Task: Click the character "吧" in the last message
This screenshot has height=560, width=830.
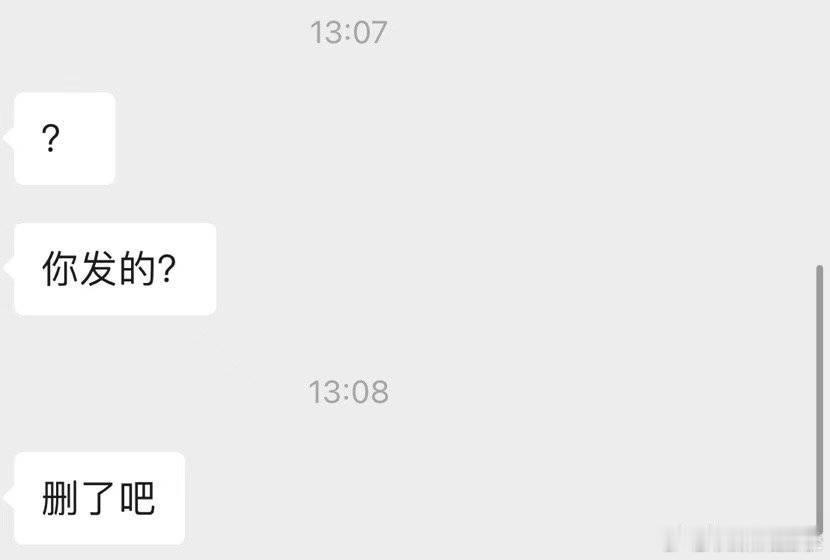Action: click(x=137, y=498)
